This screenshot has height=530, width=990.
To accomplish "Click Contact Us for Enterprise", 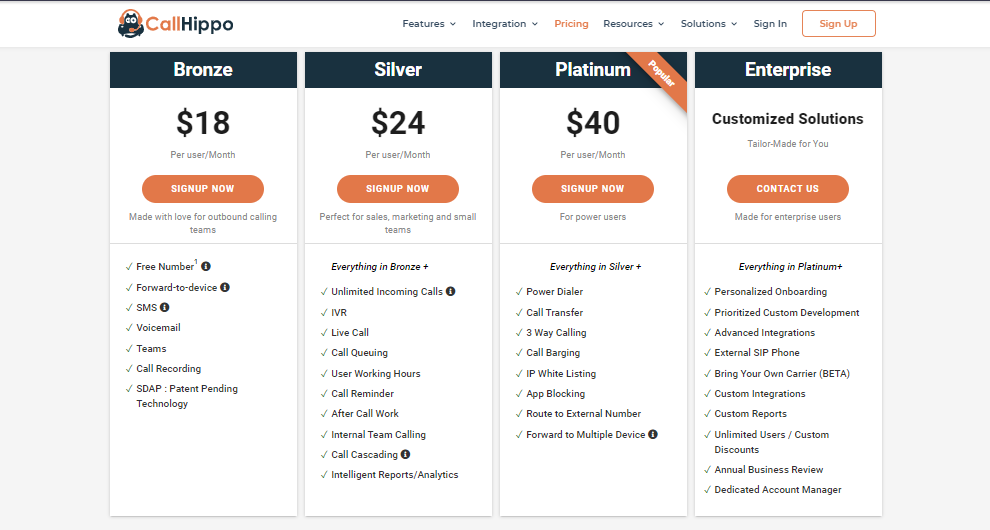I will click(787, 189).
